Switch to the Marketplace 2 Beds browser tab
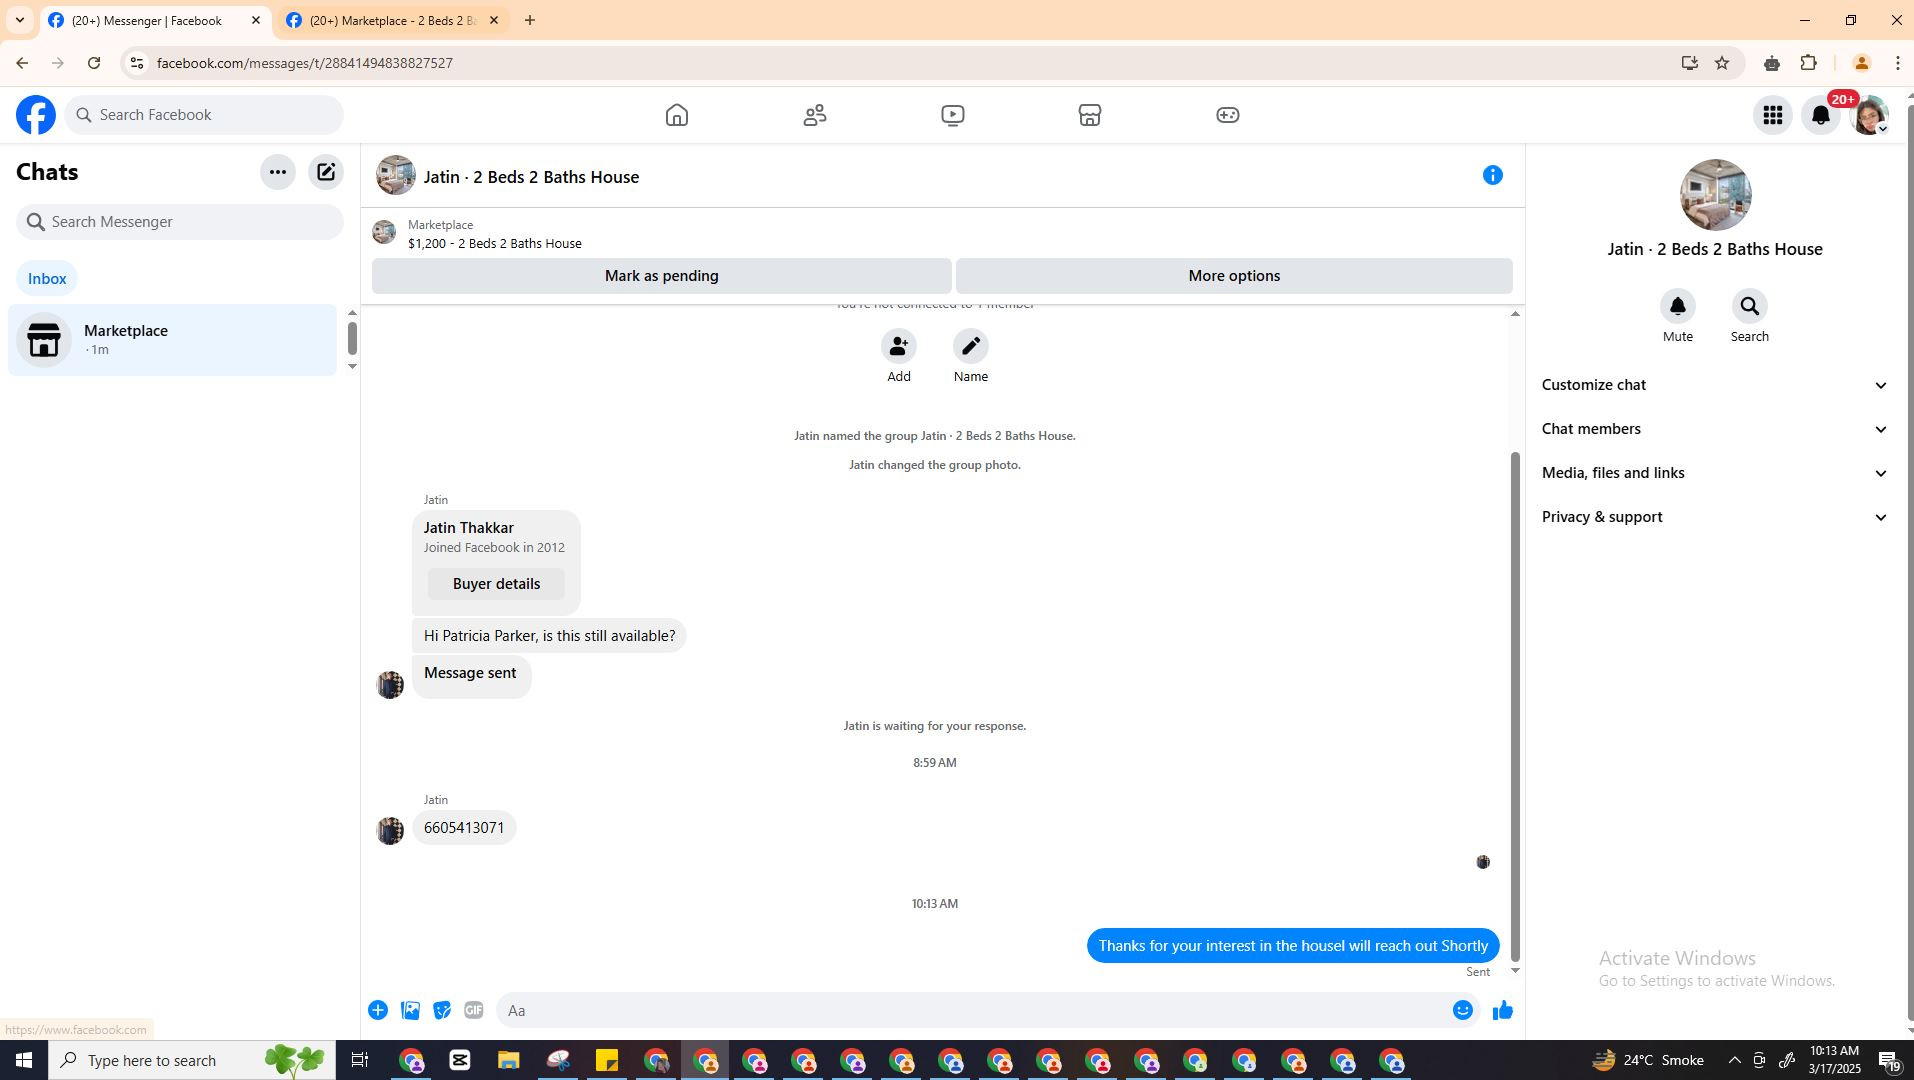 coord(392,21)
